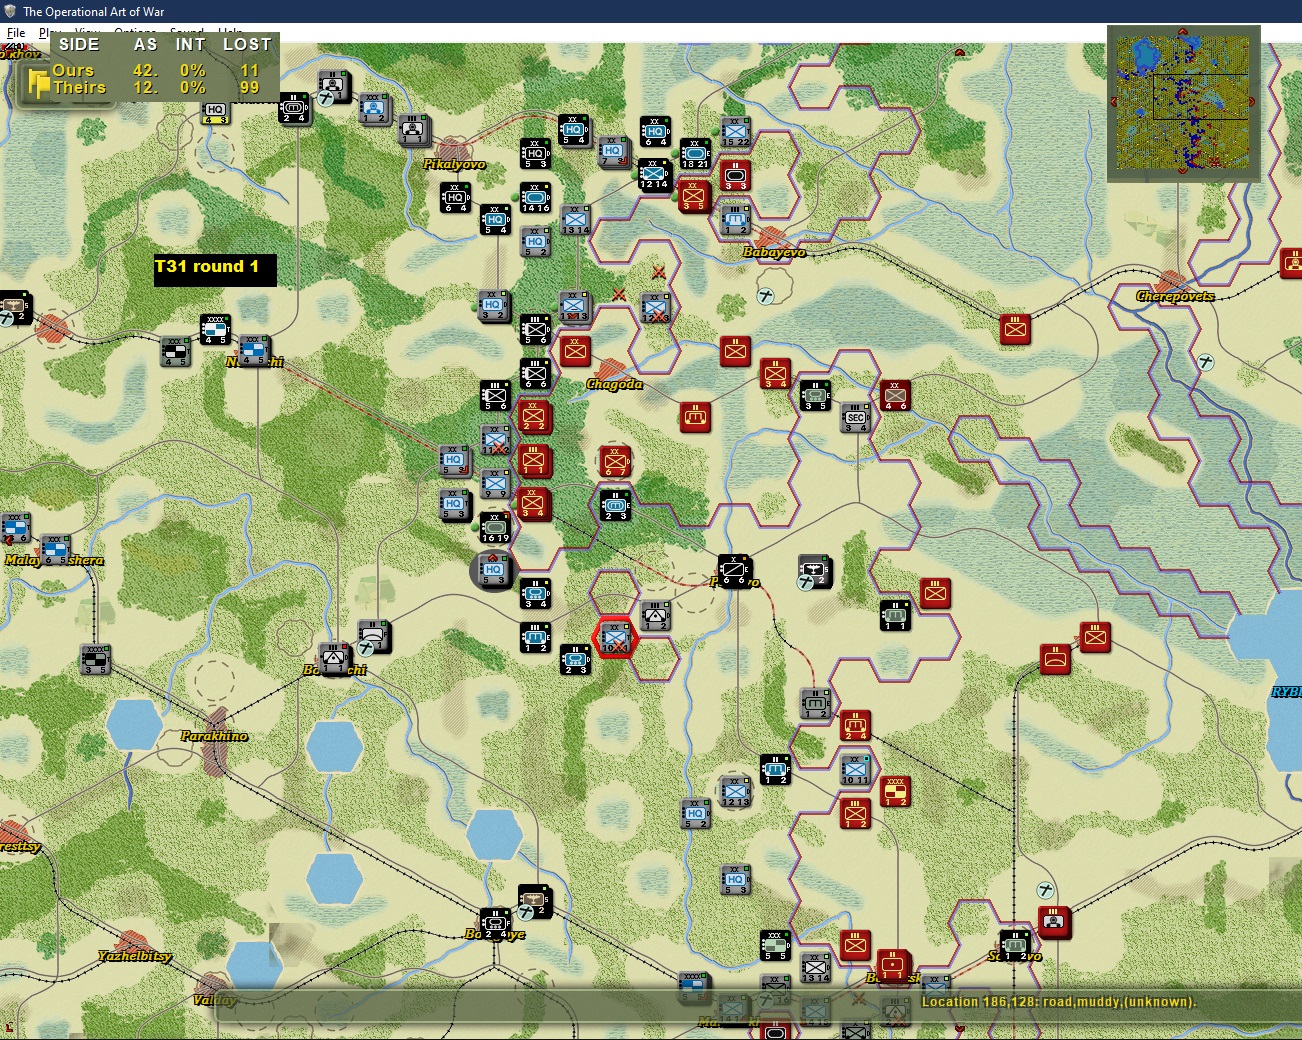Select the gray HQ unit rated 5-2 near Pikalyovo
This screenshot has width=1302, height=1040.
(535, 242)
